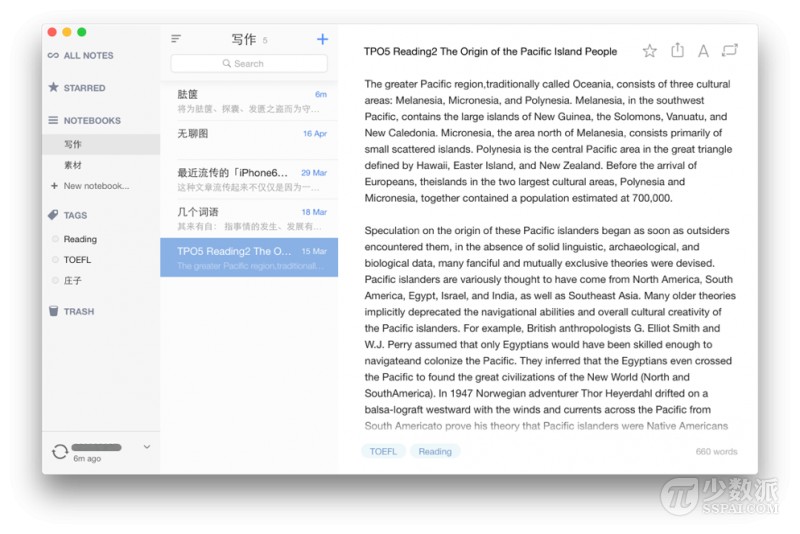Filter by Reading tag in sidebar

[x=80, y=239]
